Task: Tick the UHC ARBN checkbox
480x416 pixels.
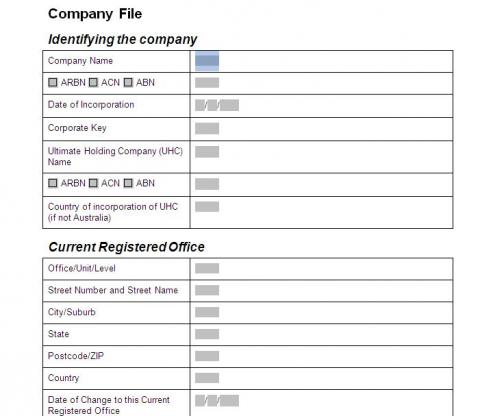Action: [x=53, y=183]
